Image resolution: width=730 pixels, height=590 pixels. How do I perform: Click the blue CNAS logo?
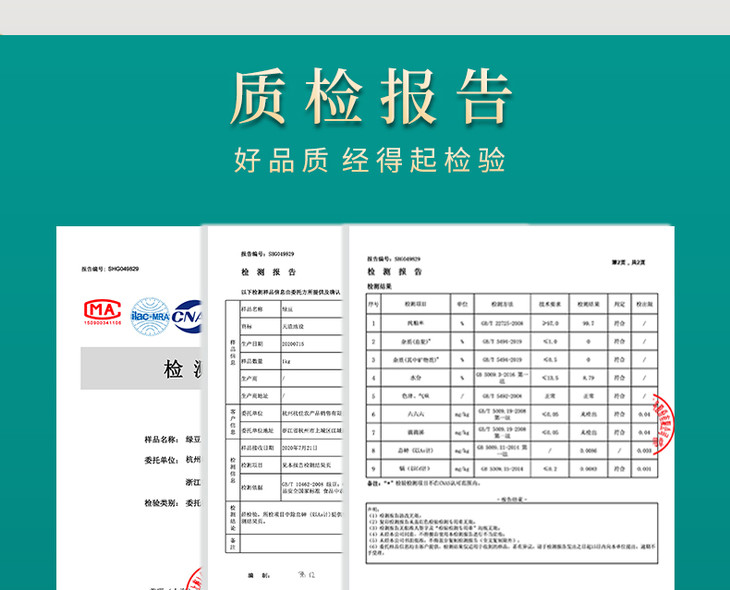(187, 315)
